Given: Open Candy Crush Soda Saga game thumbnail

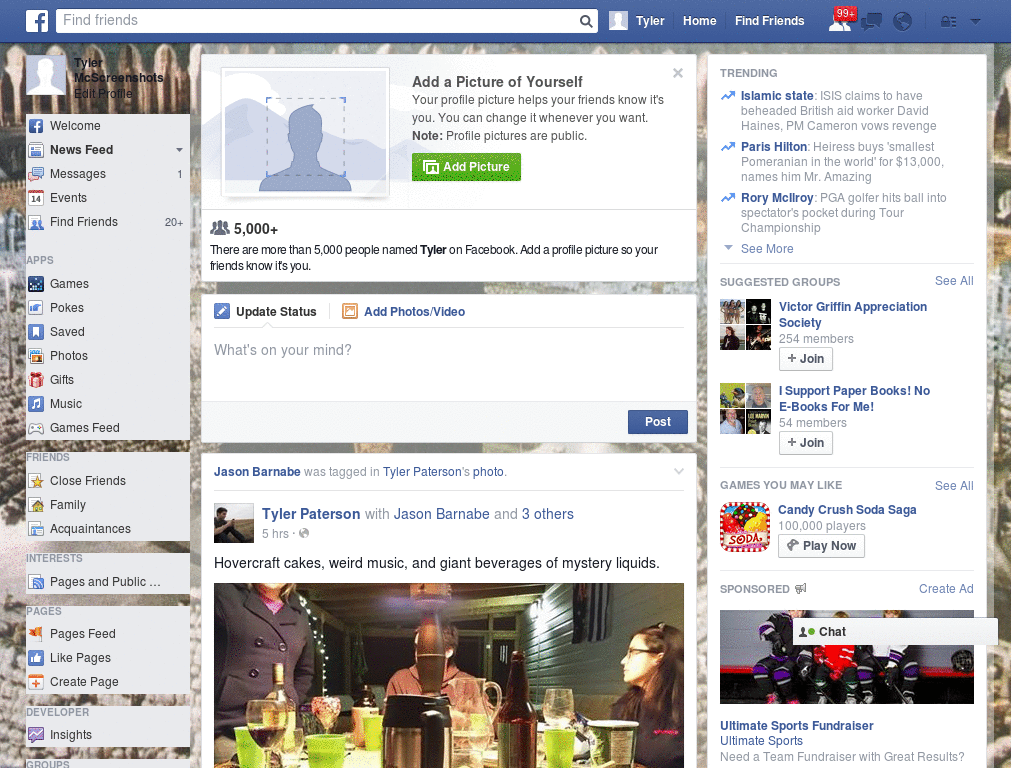Looking at the screenshot, I should (x=745, y=527).
